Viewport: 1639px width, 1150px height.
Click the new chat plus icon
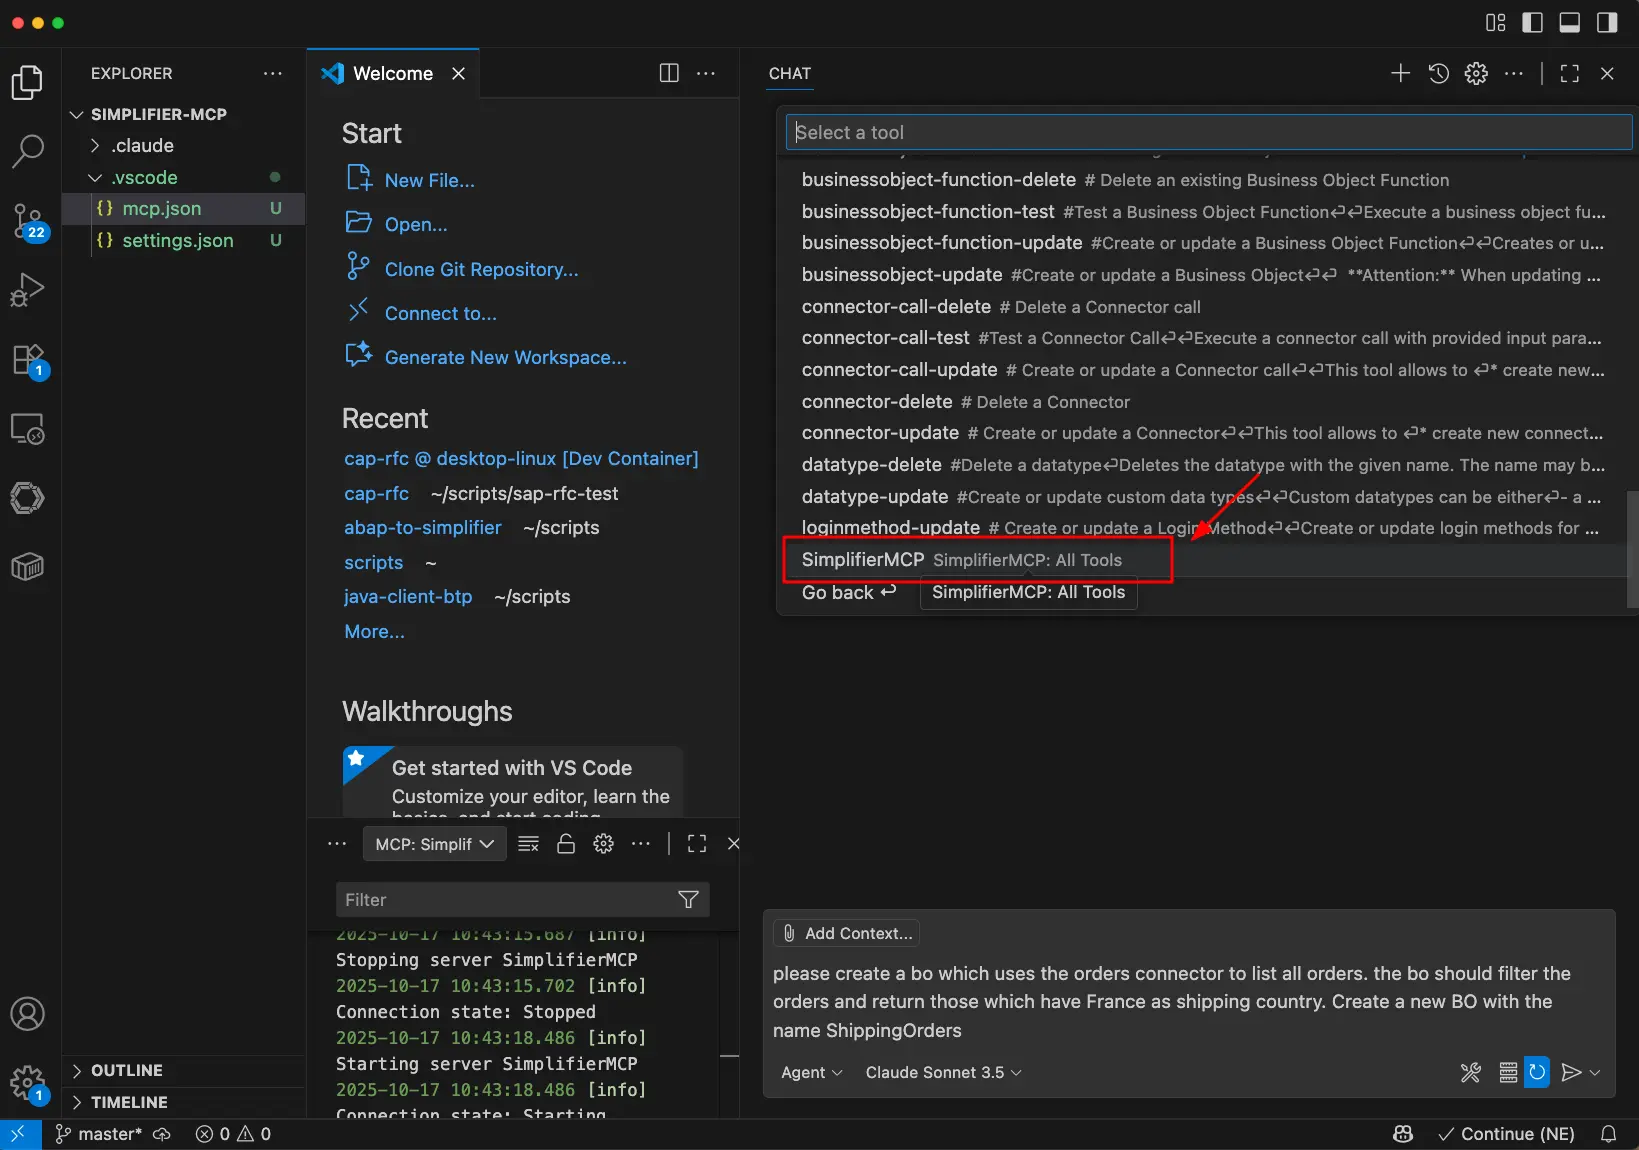(x=1400, y=73)
